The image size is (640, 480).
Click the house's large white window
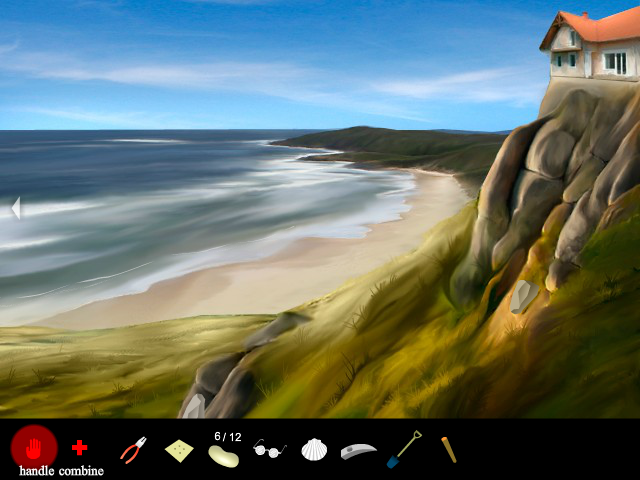tap(616, 63)
